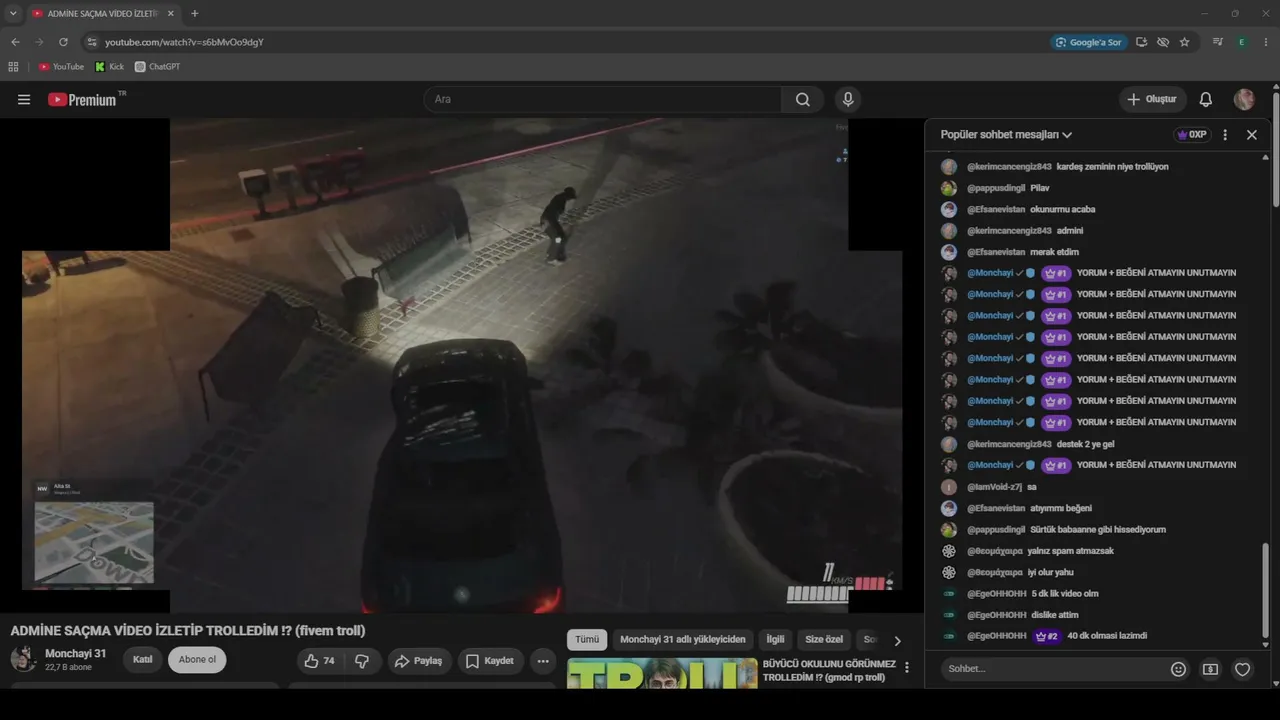Viewport: 1280px width, 720px height.
Task: Click the crossed-eye icon in address bar
Action: coord(1163,42)
